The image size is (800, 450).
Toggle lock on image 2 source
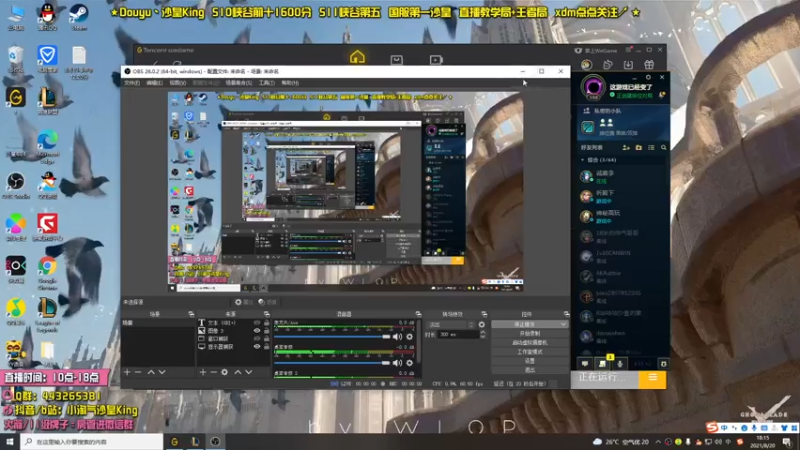266,331
